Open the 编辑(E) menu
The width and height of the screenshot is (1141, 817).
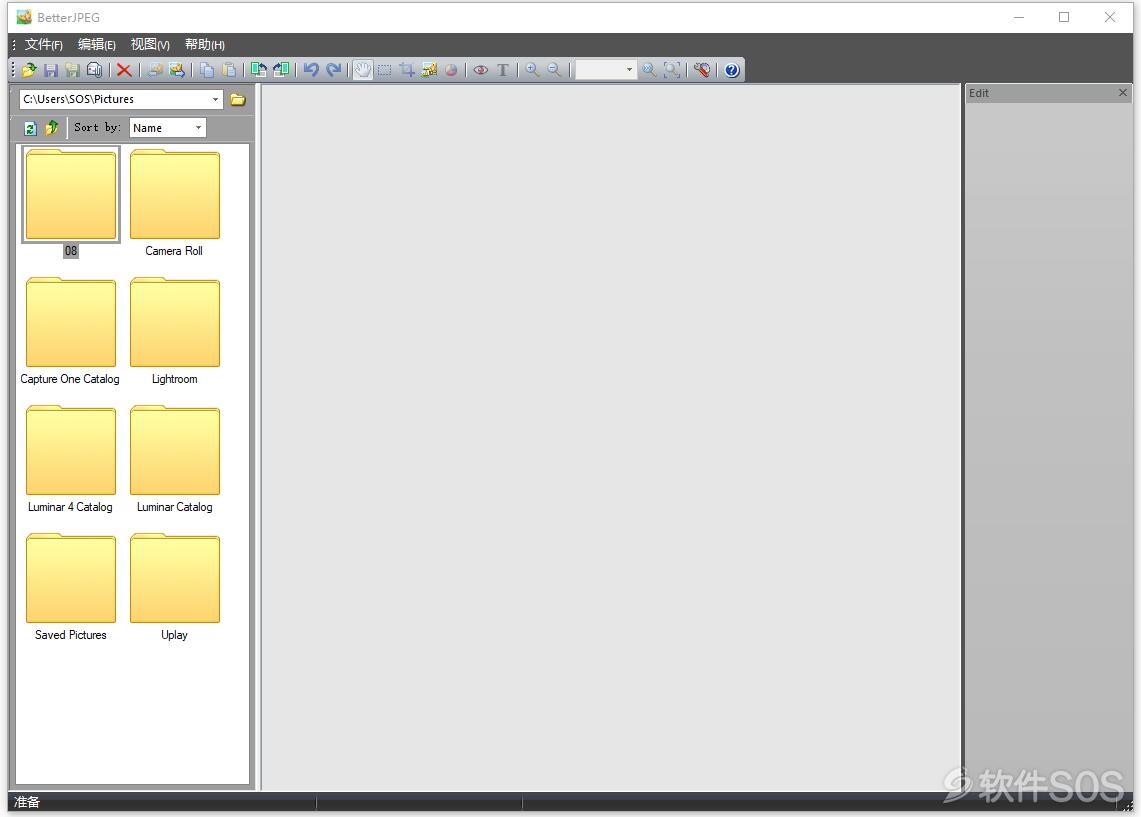pyautogui.click(x=97, y=44)
